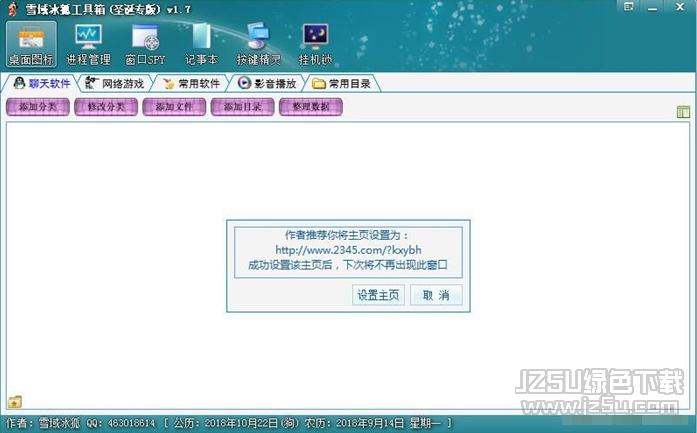This screenshot has height=433, width=697.
Task: Open the 记事本 notepad tool
Action: (201, 44)
